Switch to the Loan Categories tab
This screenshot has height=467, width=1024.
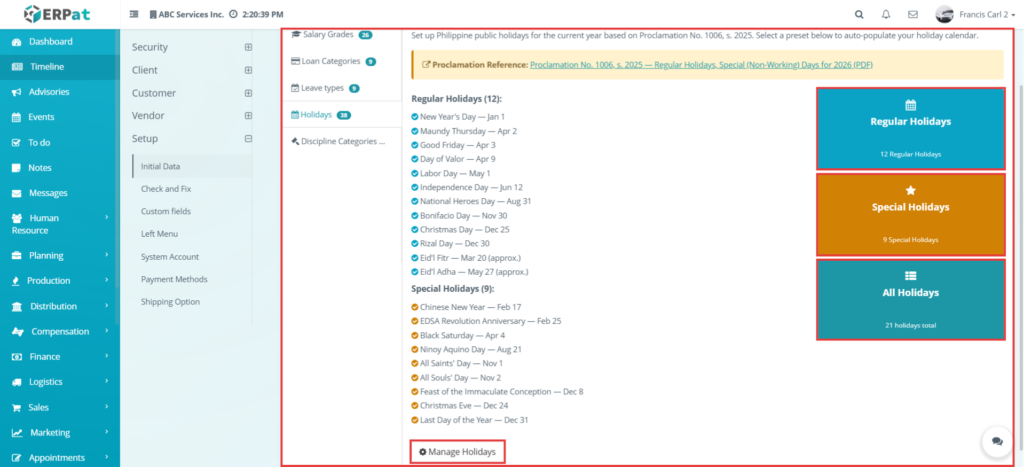(x=333, y=61)
